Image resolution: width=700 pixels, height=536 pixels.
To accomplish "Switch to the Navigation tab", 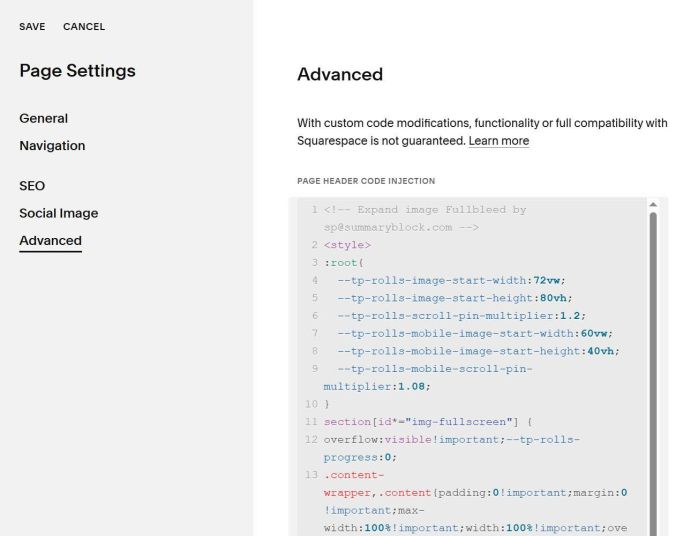I will coord(52,145).
